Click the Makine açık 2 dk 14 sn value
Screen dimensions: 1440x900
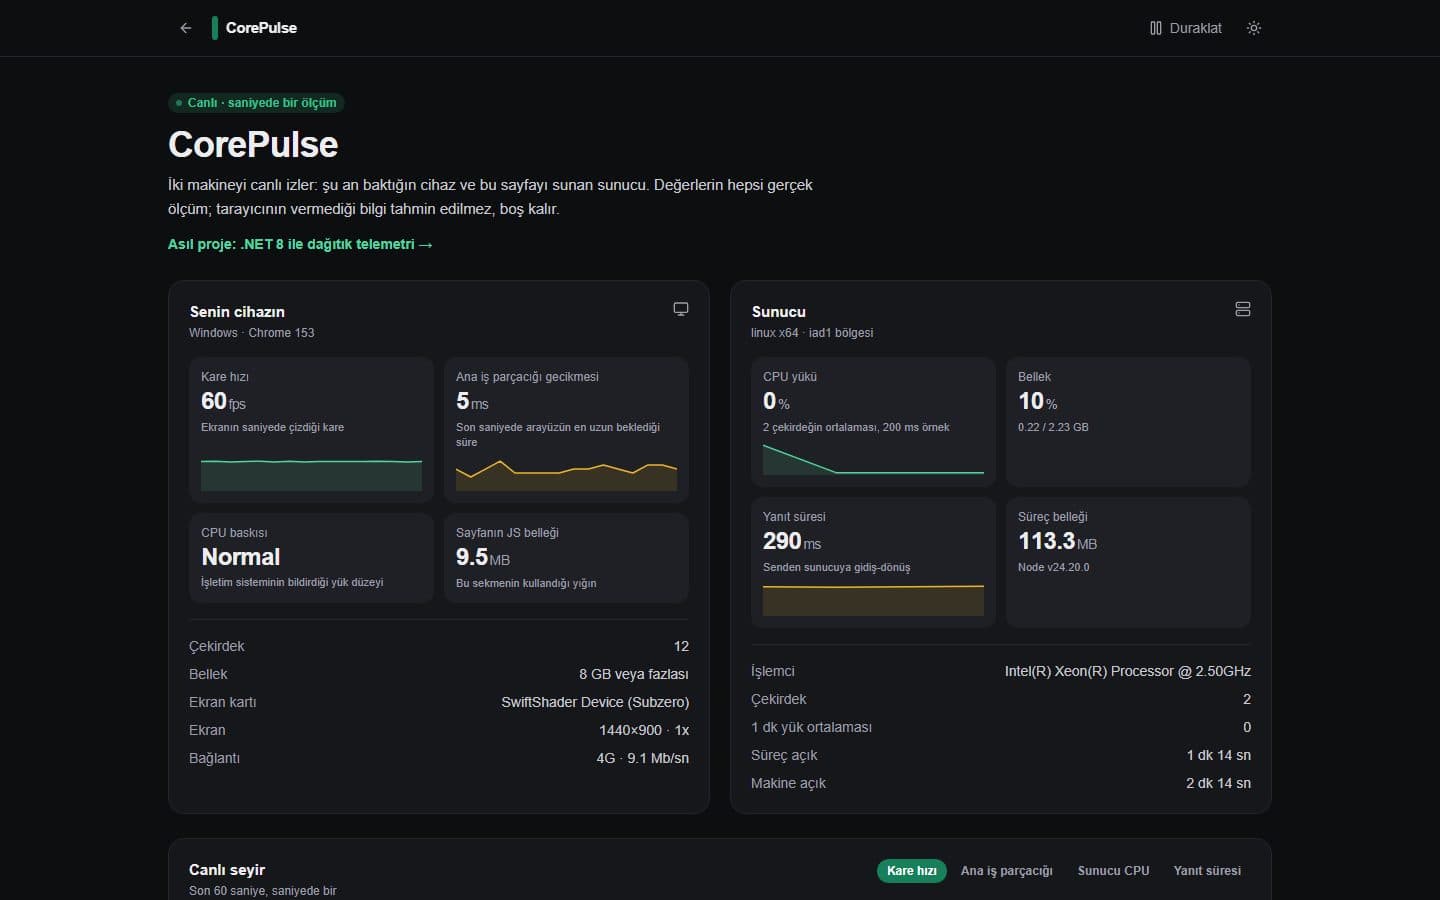[x=1218, y=783]
